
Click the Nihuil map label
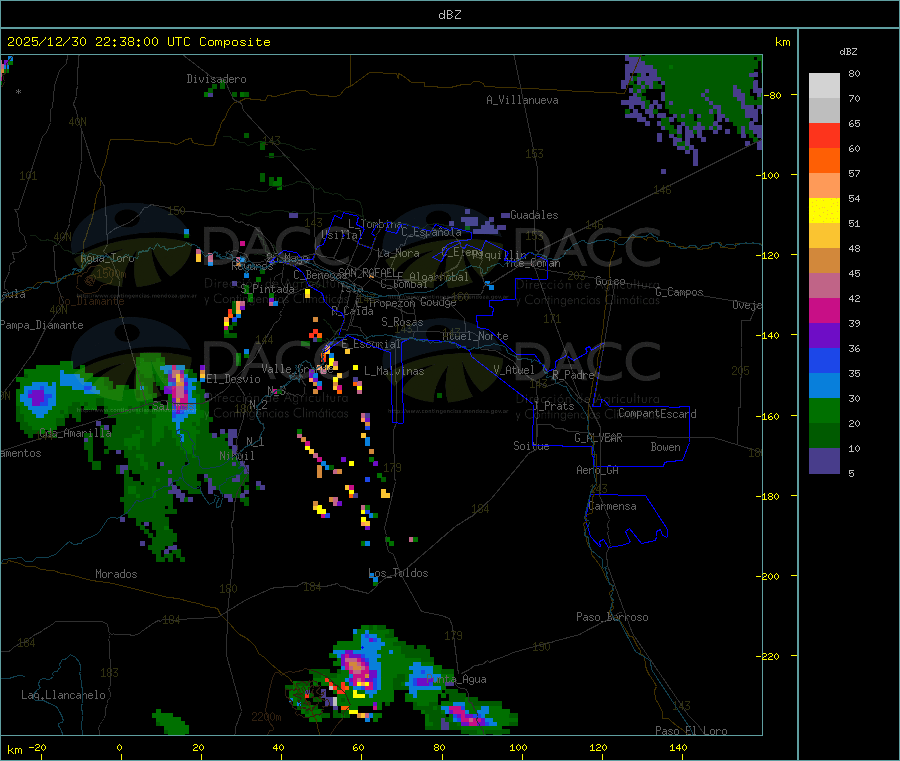coord(237,456)
